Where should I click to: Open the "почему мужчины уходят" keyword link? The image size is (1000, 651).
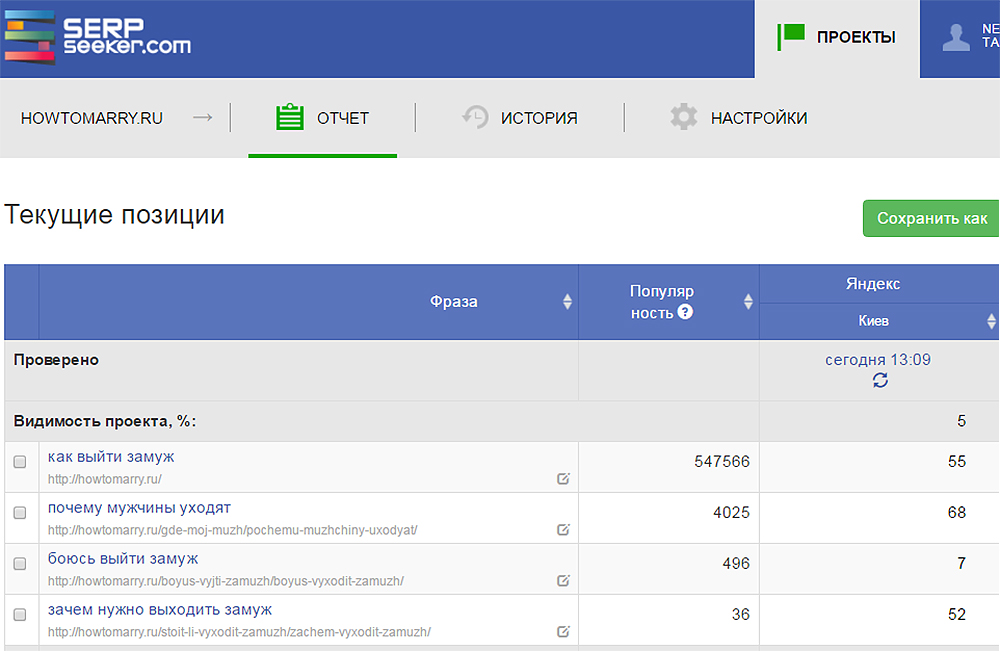(x=142, y=508)
